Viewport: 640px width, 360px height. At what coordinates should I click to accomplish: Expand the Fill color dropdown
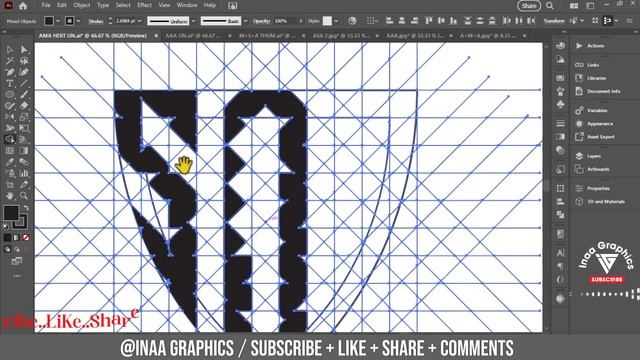58,21
